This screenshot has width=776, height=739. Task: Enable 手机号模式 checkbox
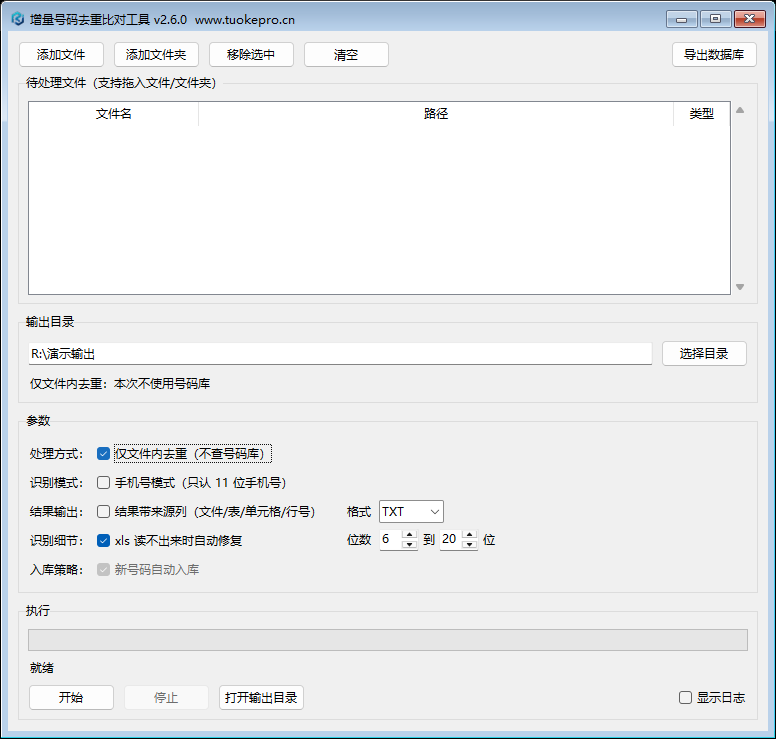[103, 483]
